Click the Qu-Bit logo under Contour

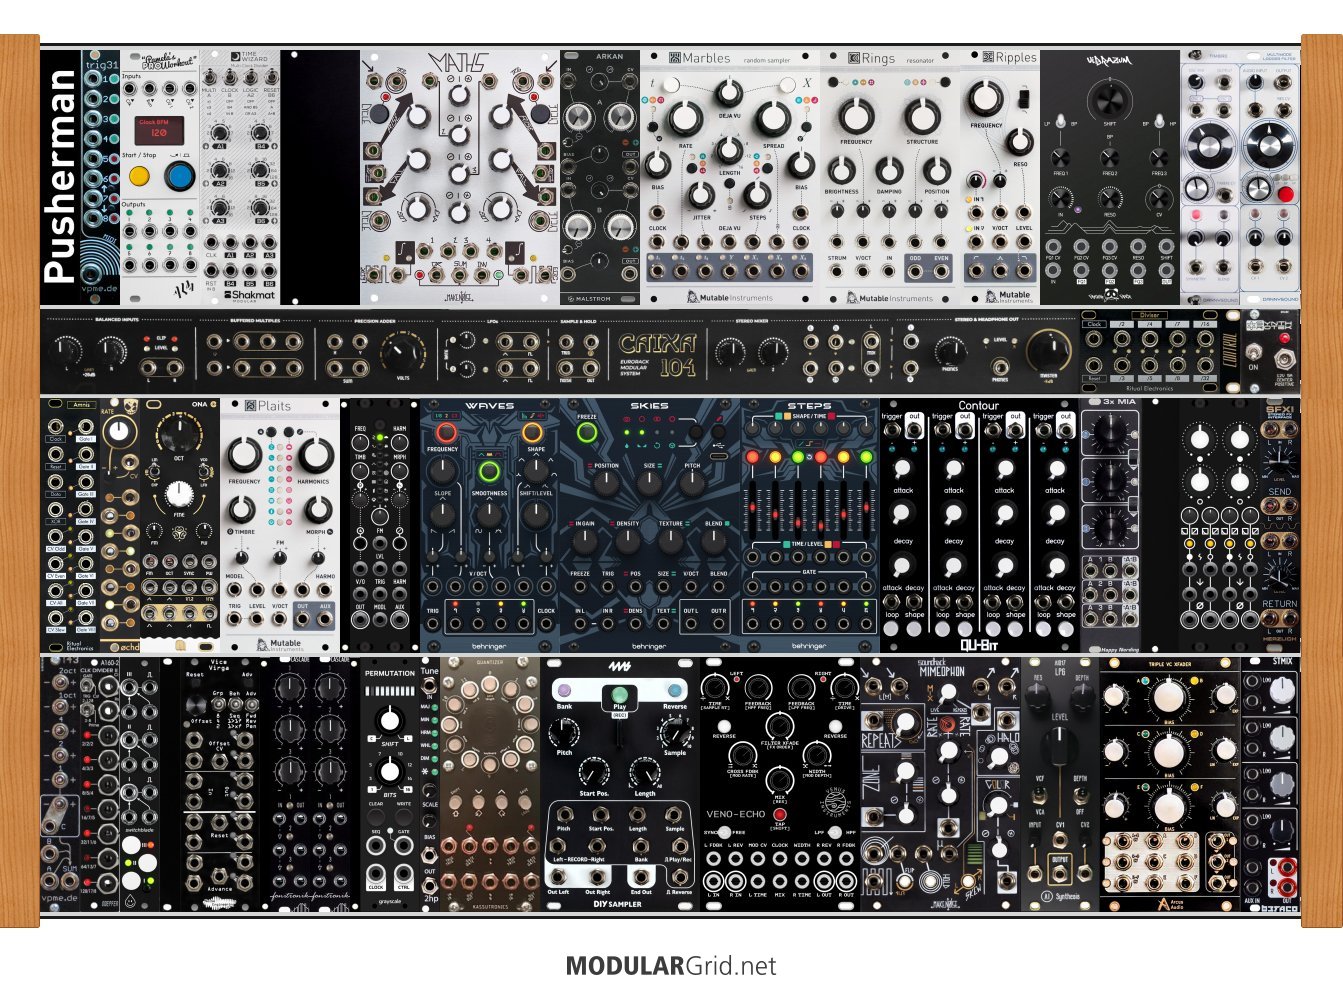[978, 646]
